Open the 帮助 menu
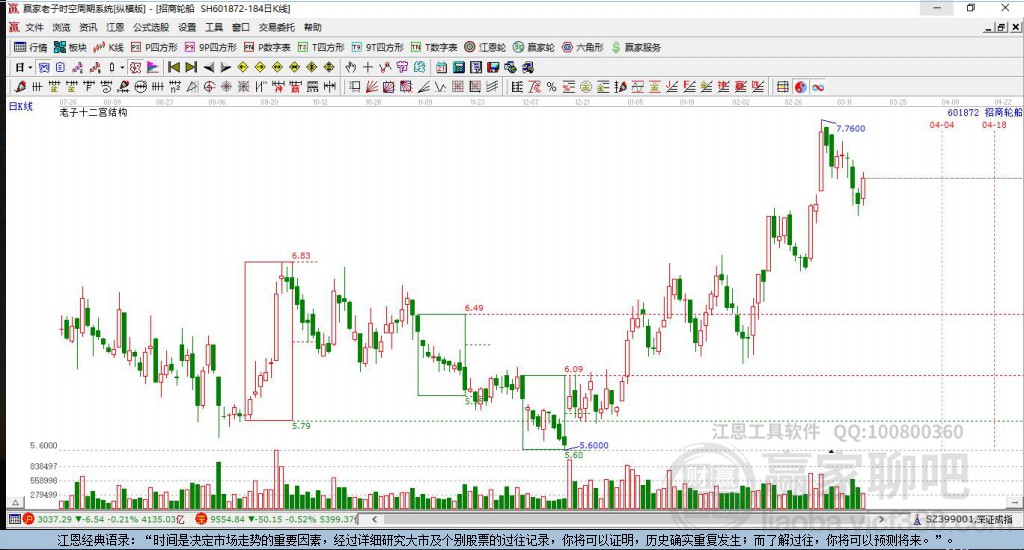 tap(312, 27)
